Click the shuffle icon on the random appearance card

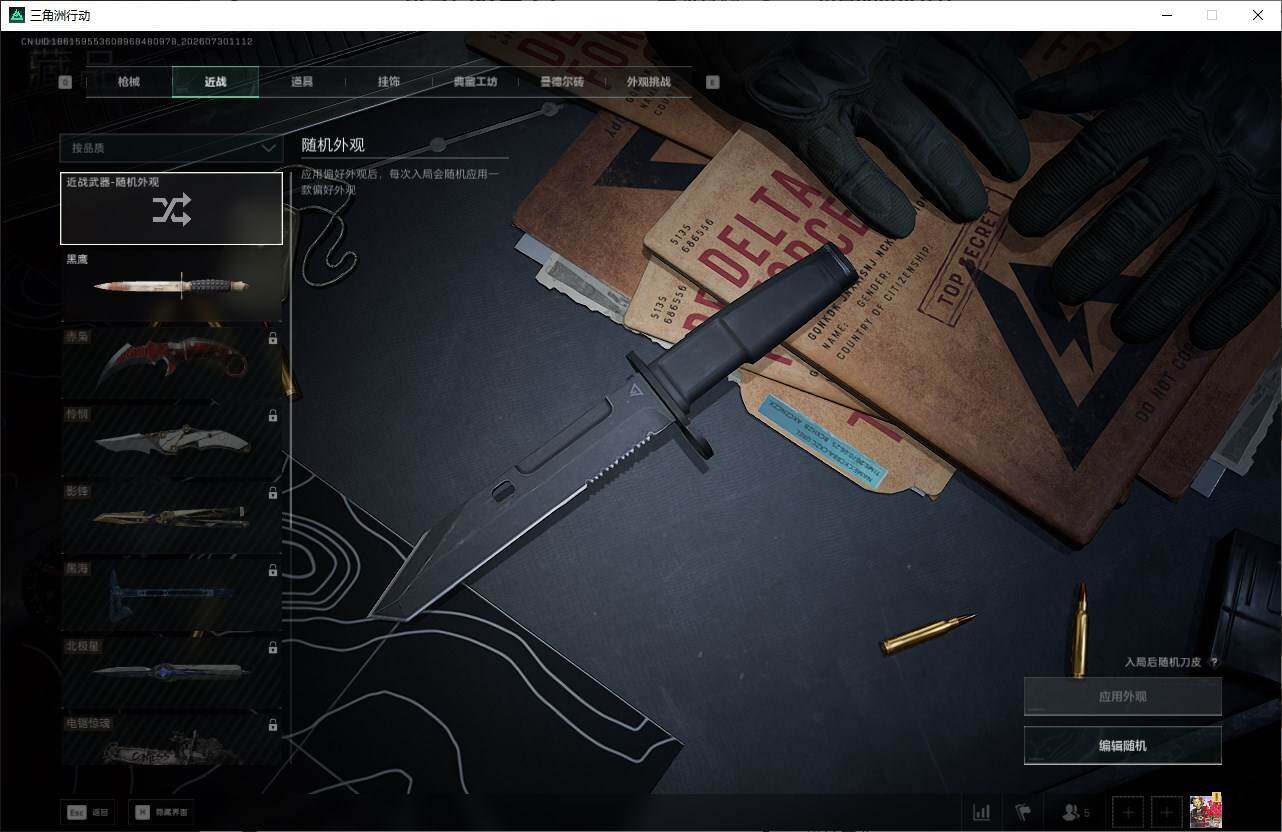coord(172,209)
